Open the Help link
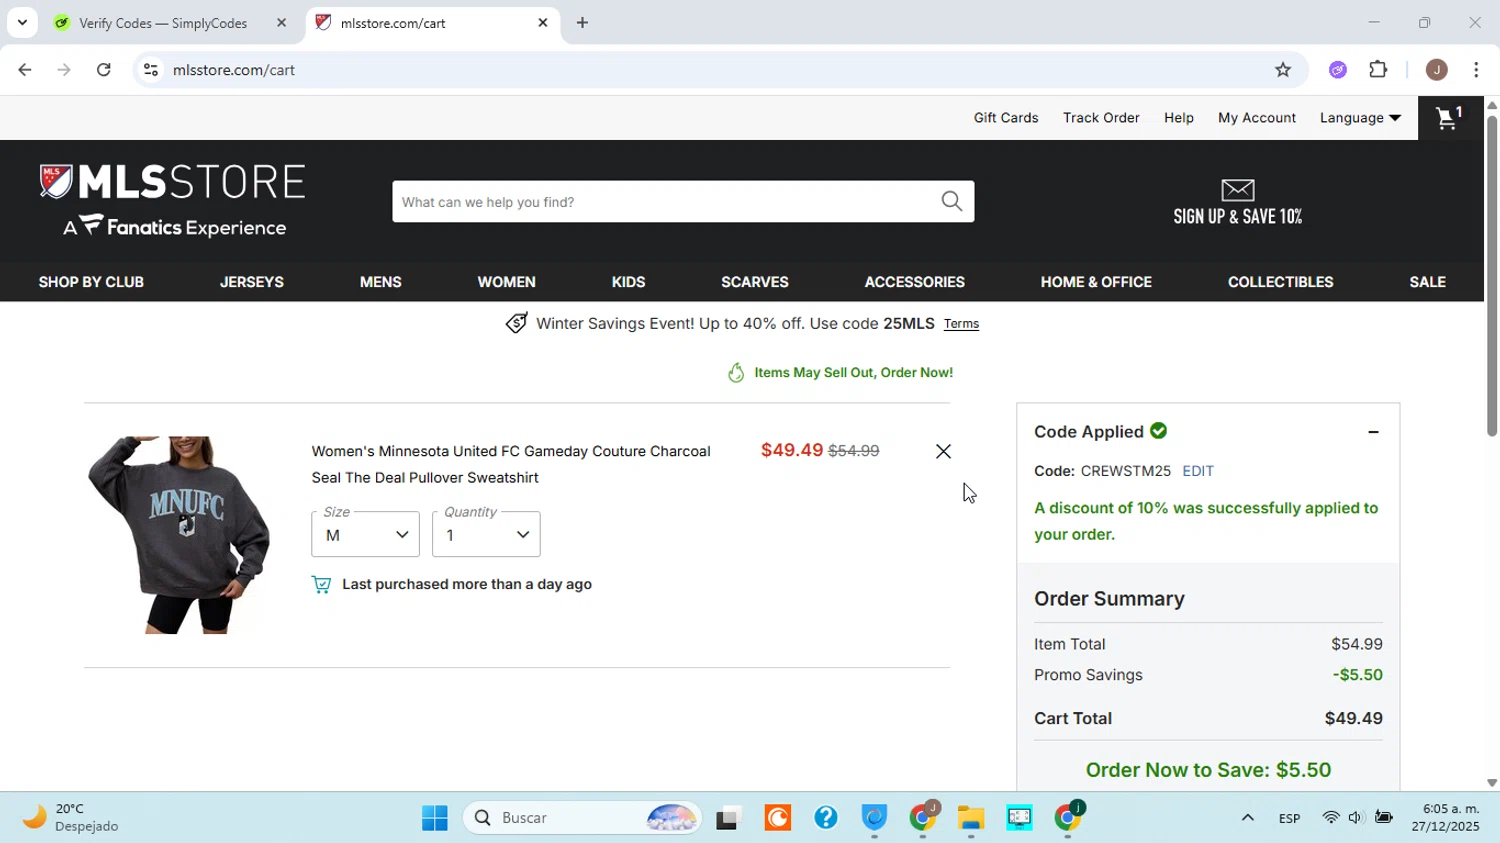The height and width of the screenshot is (843, 1500). pos(1179,118)
